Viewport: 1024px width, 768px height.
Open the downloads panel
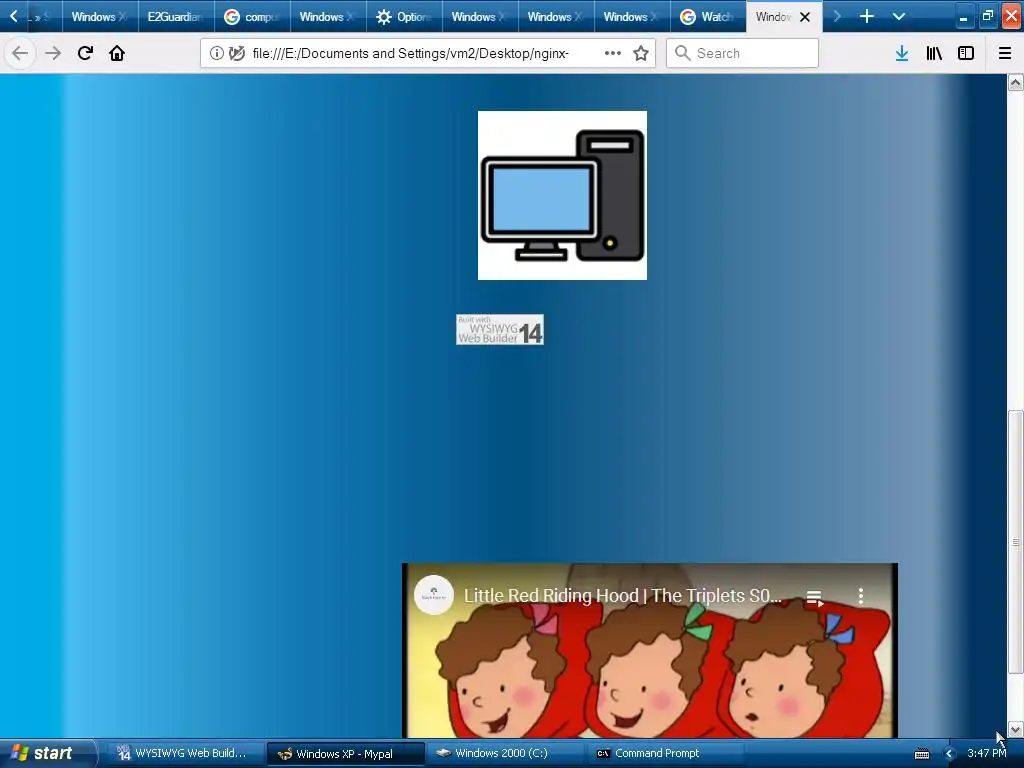click(902, 53)
